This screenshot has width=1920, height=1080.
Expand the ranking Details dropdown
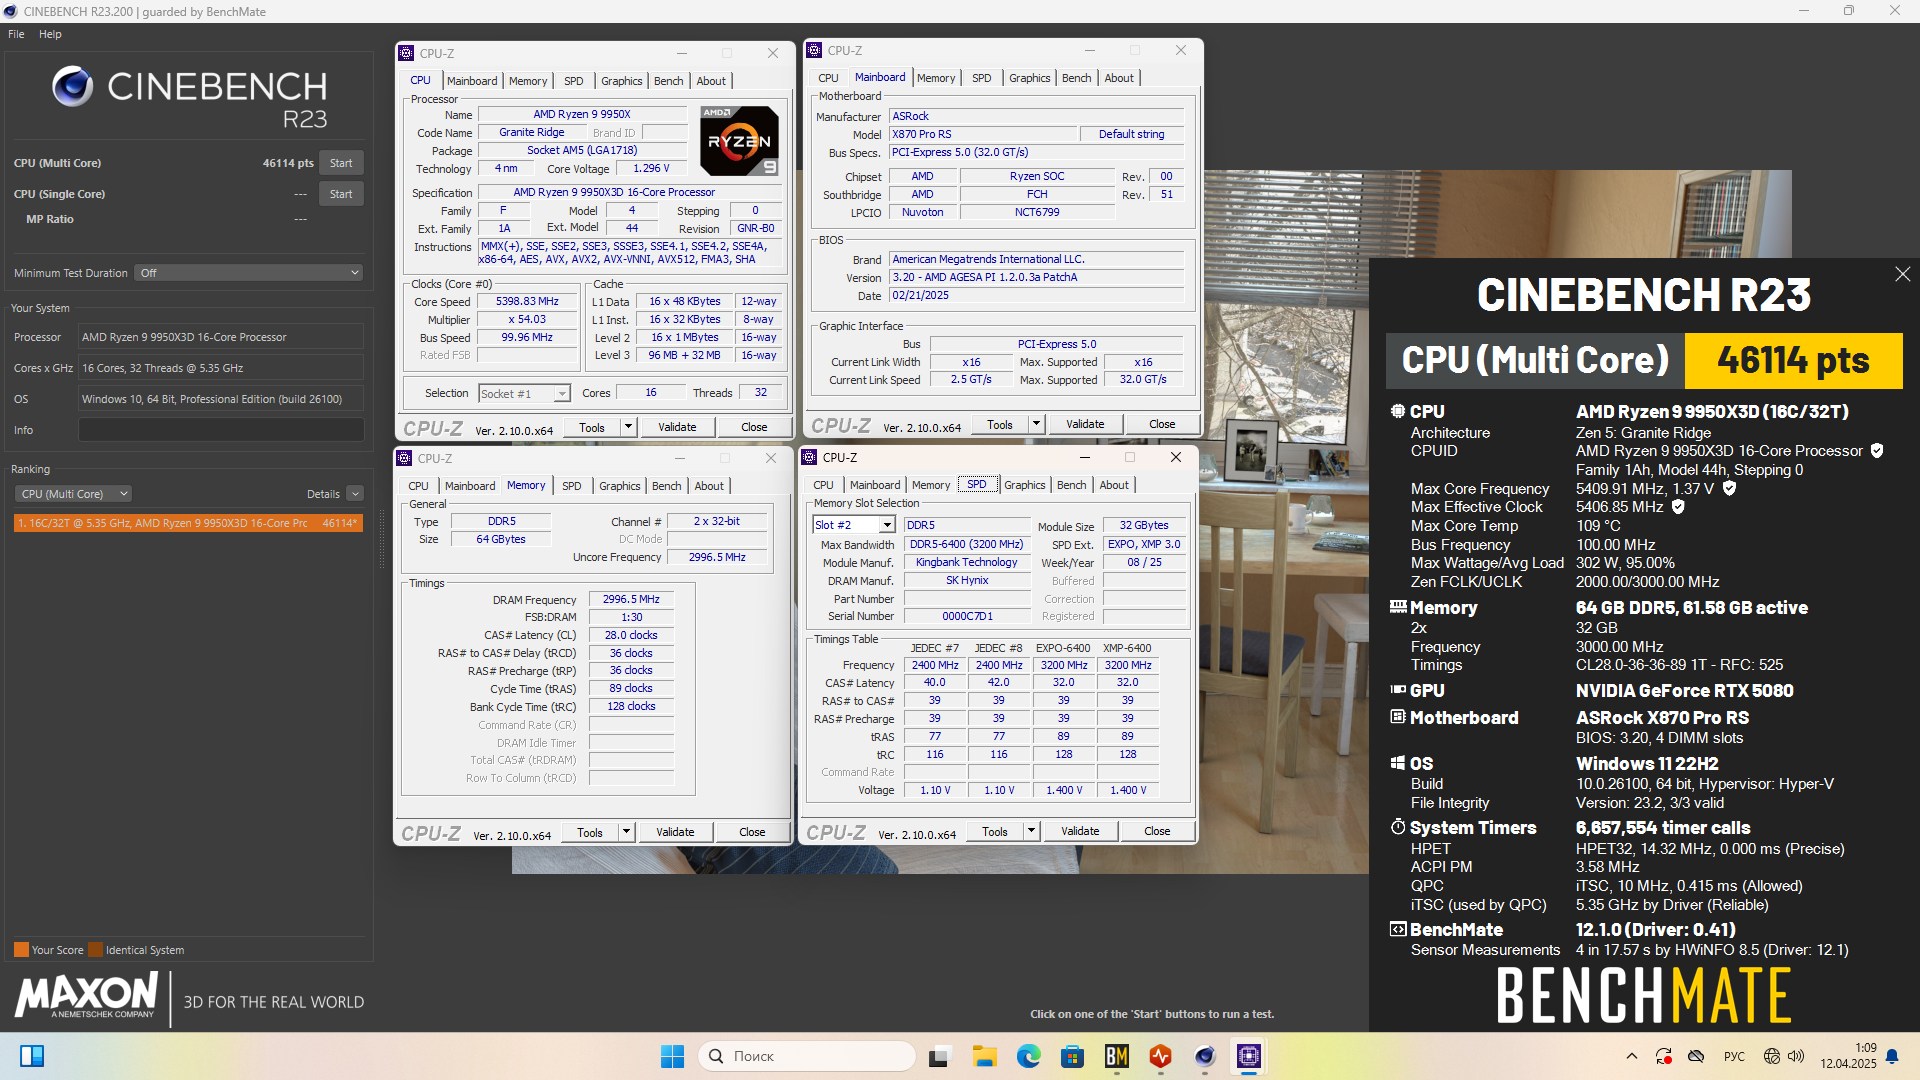pyautogui.click(x=355, y=494)
